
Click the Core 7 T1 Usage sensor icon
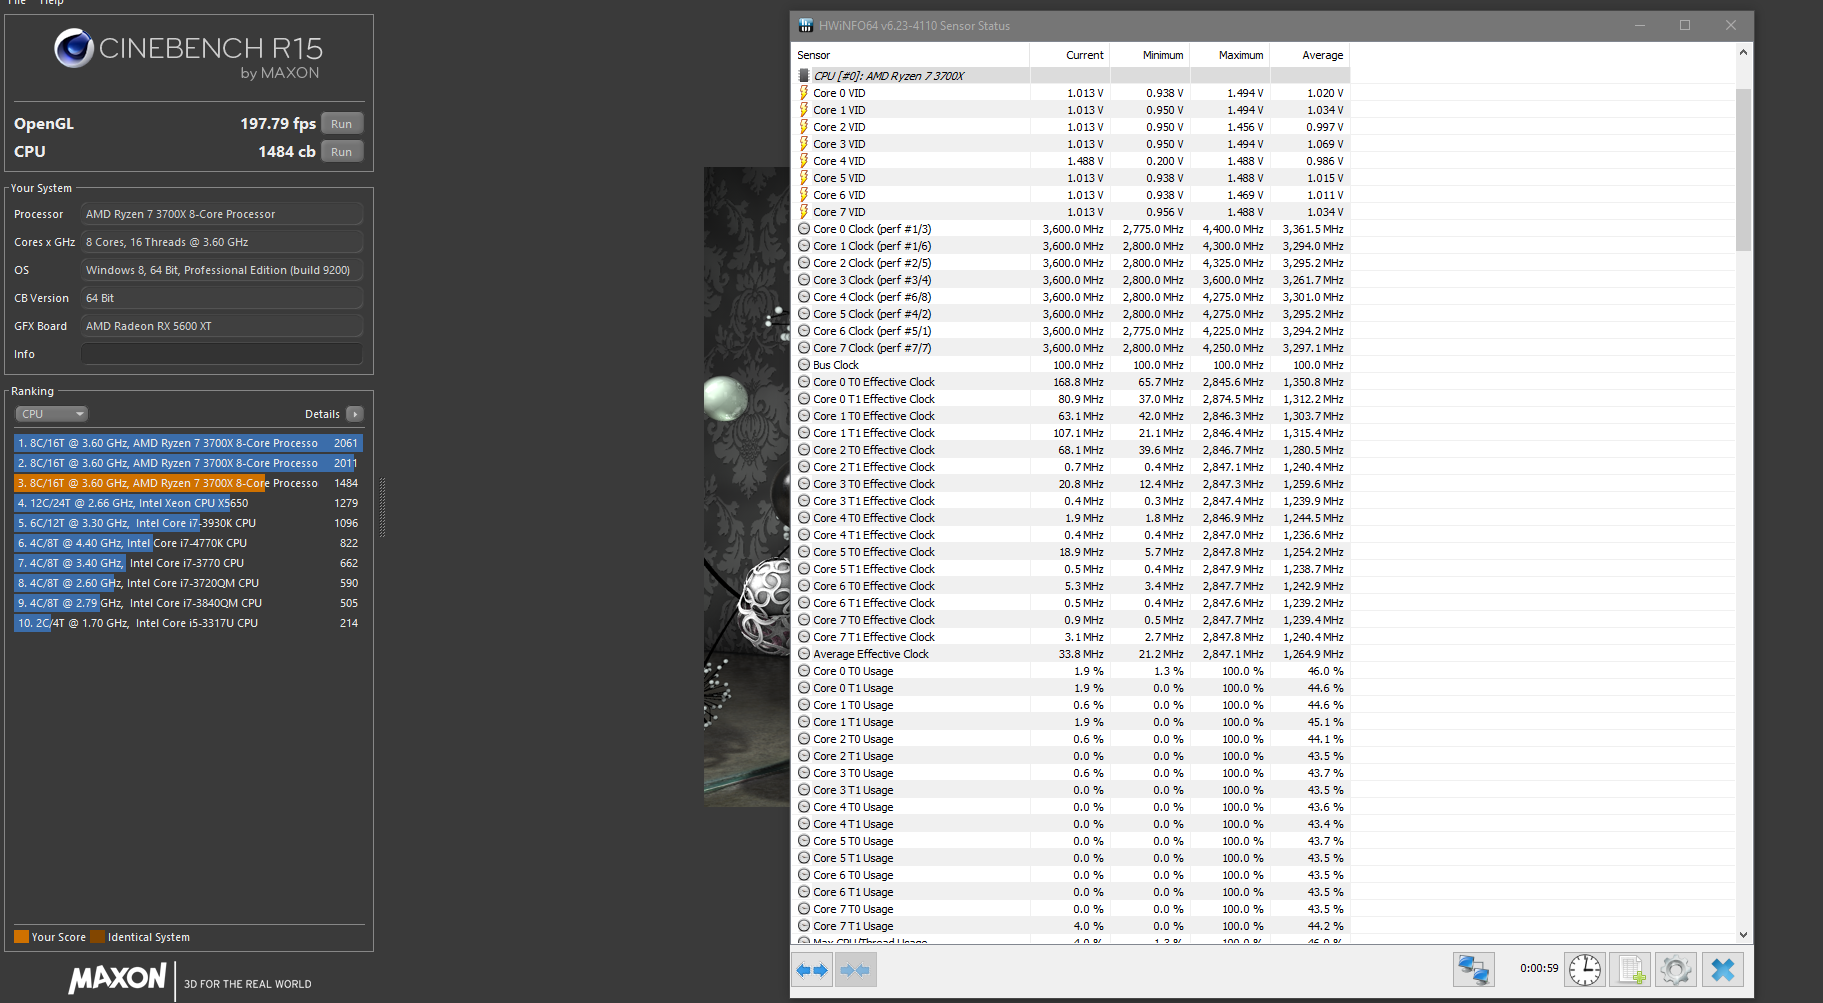tap(804, 926)
